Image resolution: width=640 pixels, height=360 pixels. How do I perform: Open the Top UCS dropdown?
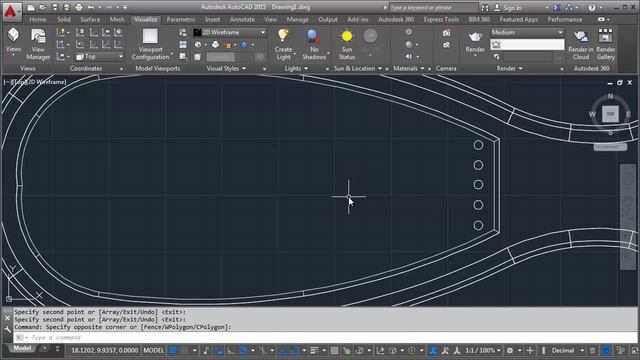pos(99,56)
